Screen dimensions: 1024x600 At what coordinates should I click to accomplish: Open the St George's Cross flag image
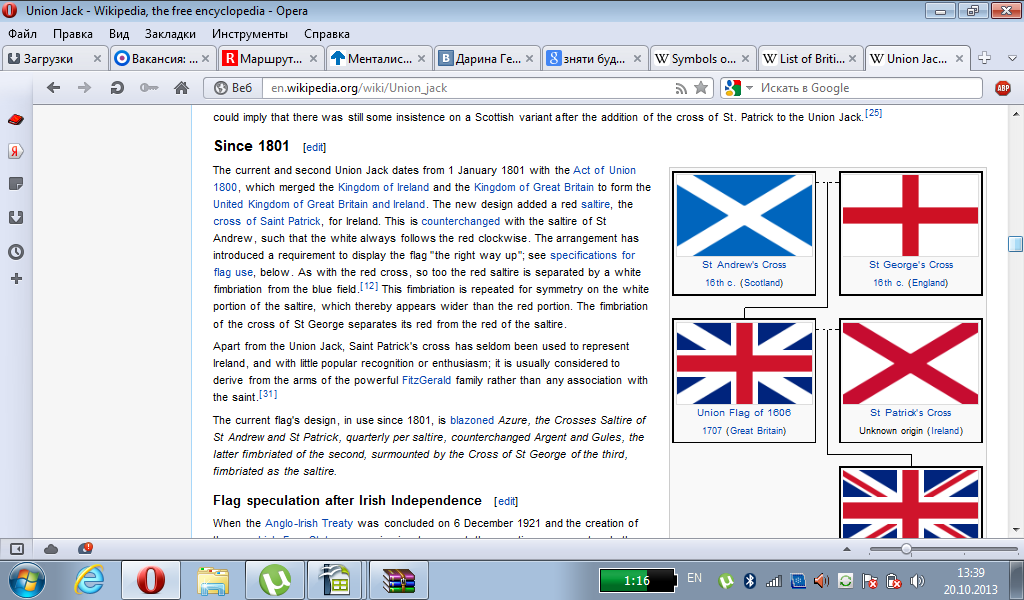pos(910,215)
